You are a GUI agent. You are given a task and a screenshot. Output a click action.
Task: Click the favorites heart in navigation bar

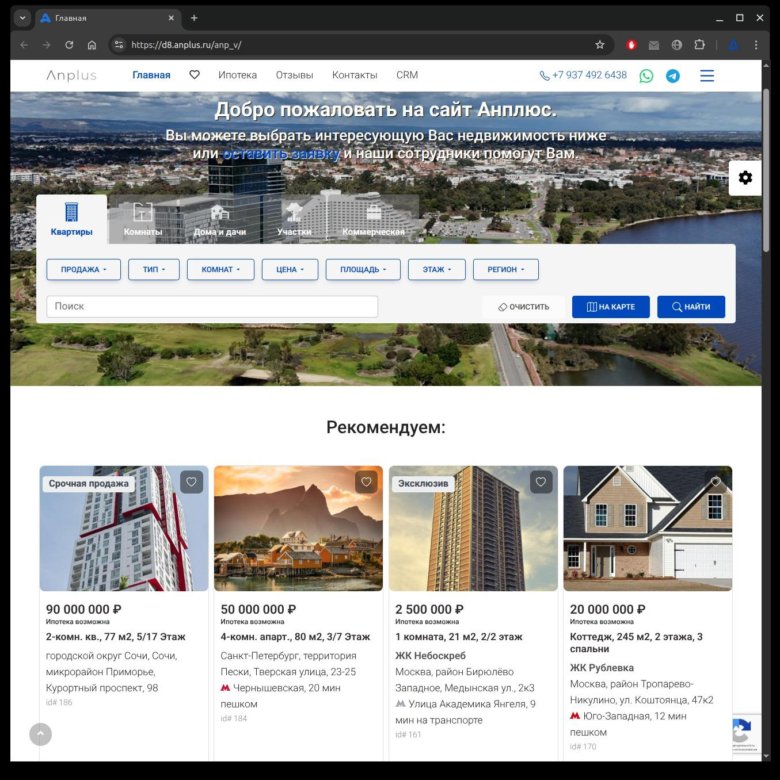click(x=194, y=75)
